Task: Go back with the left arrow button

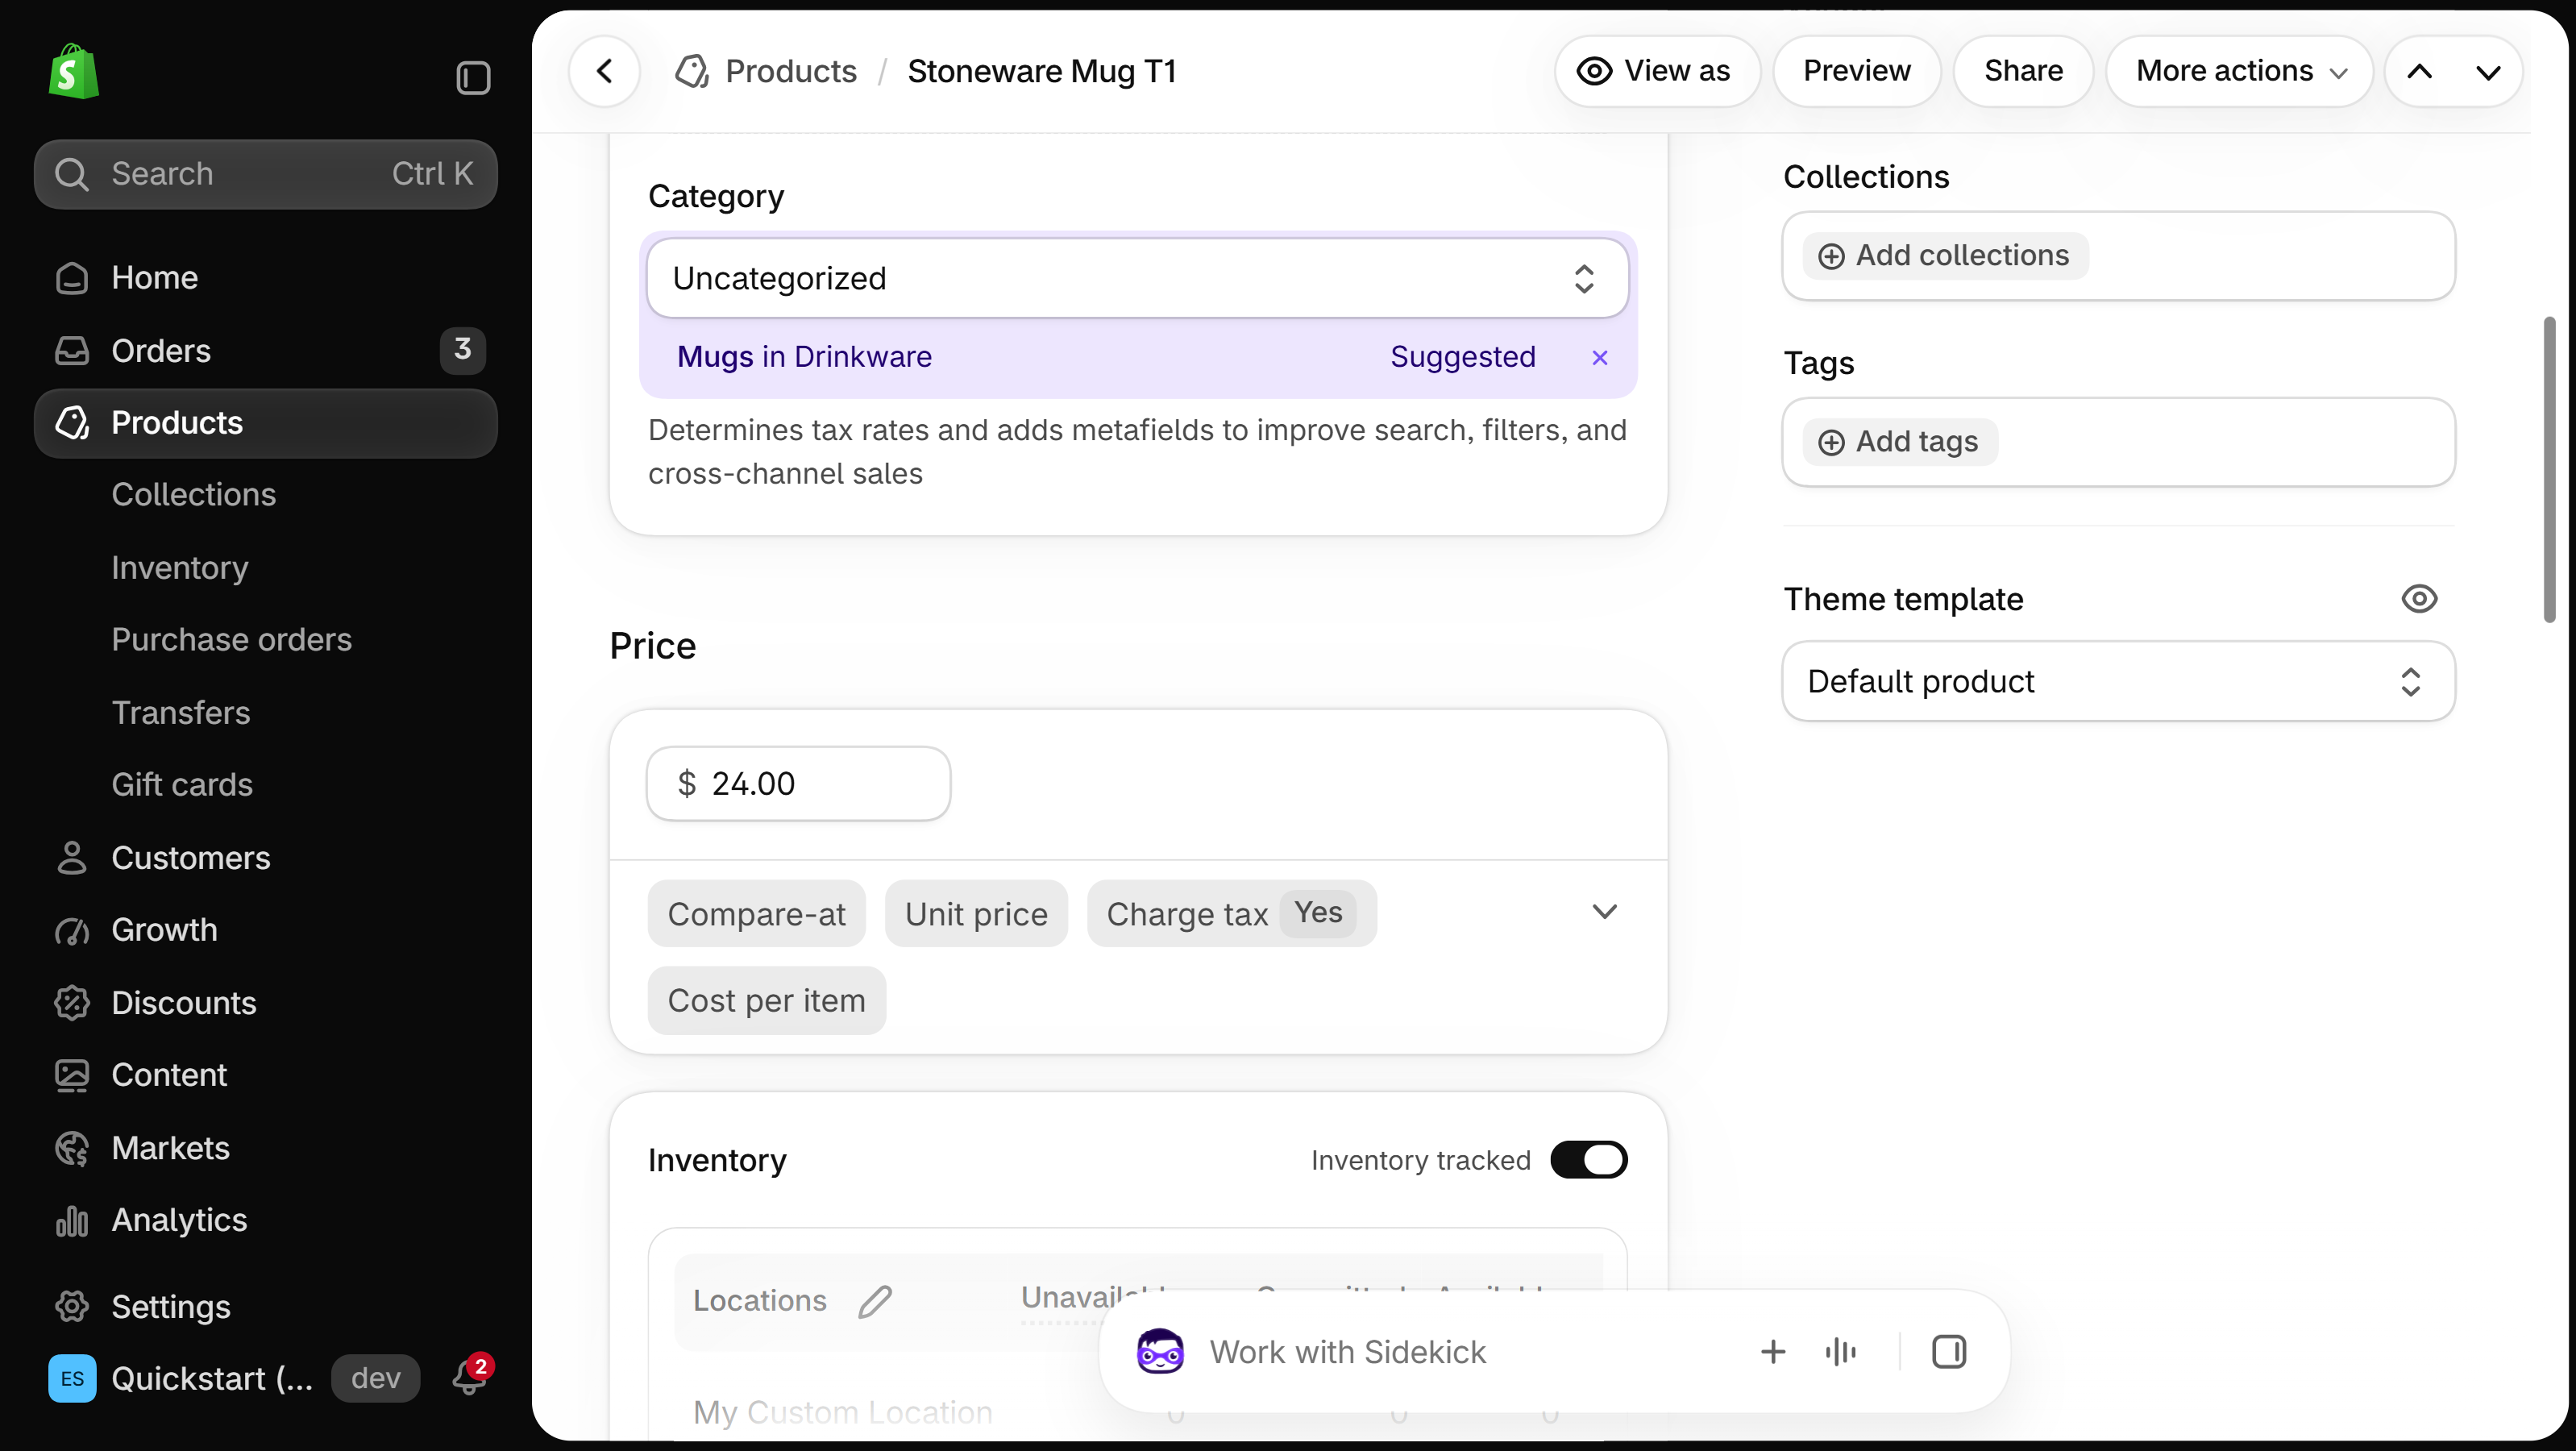Action: (604, 71)
